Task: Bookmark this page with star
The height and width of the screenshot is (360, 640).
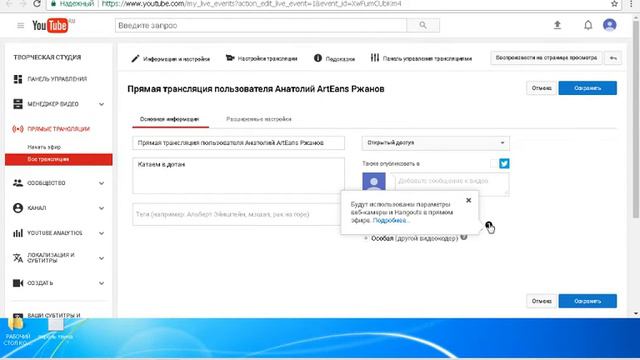Action: 614,4
